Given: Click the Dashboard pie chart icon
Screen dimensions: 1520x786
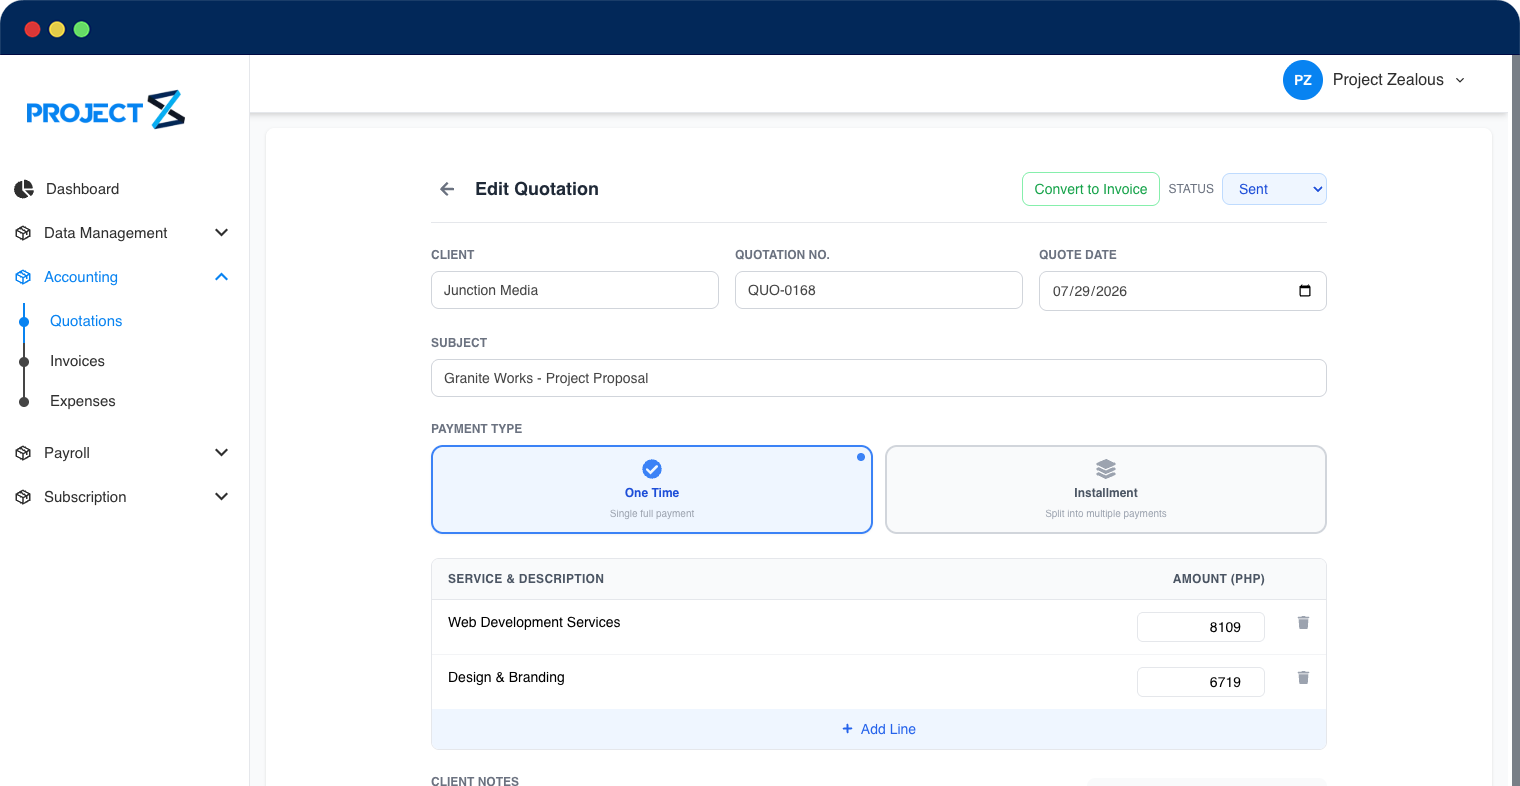Looking at the screenshot, I should tap(24, 189).
